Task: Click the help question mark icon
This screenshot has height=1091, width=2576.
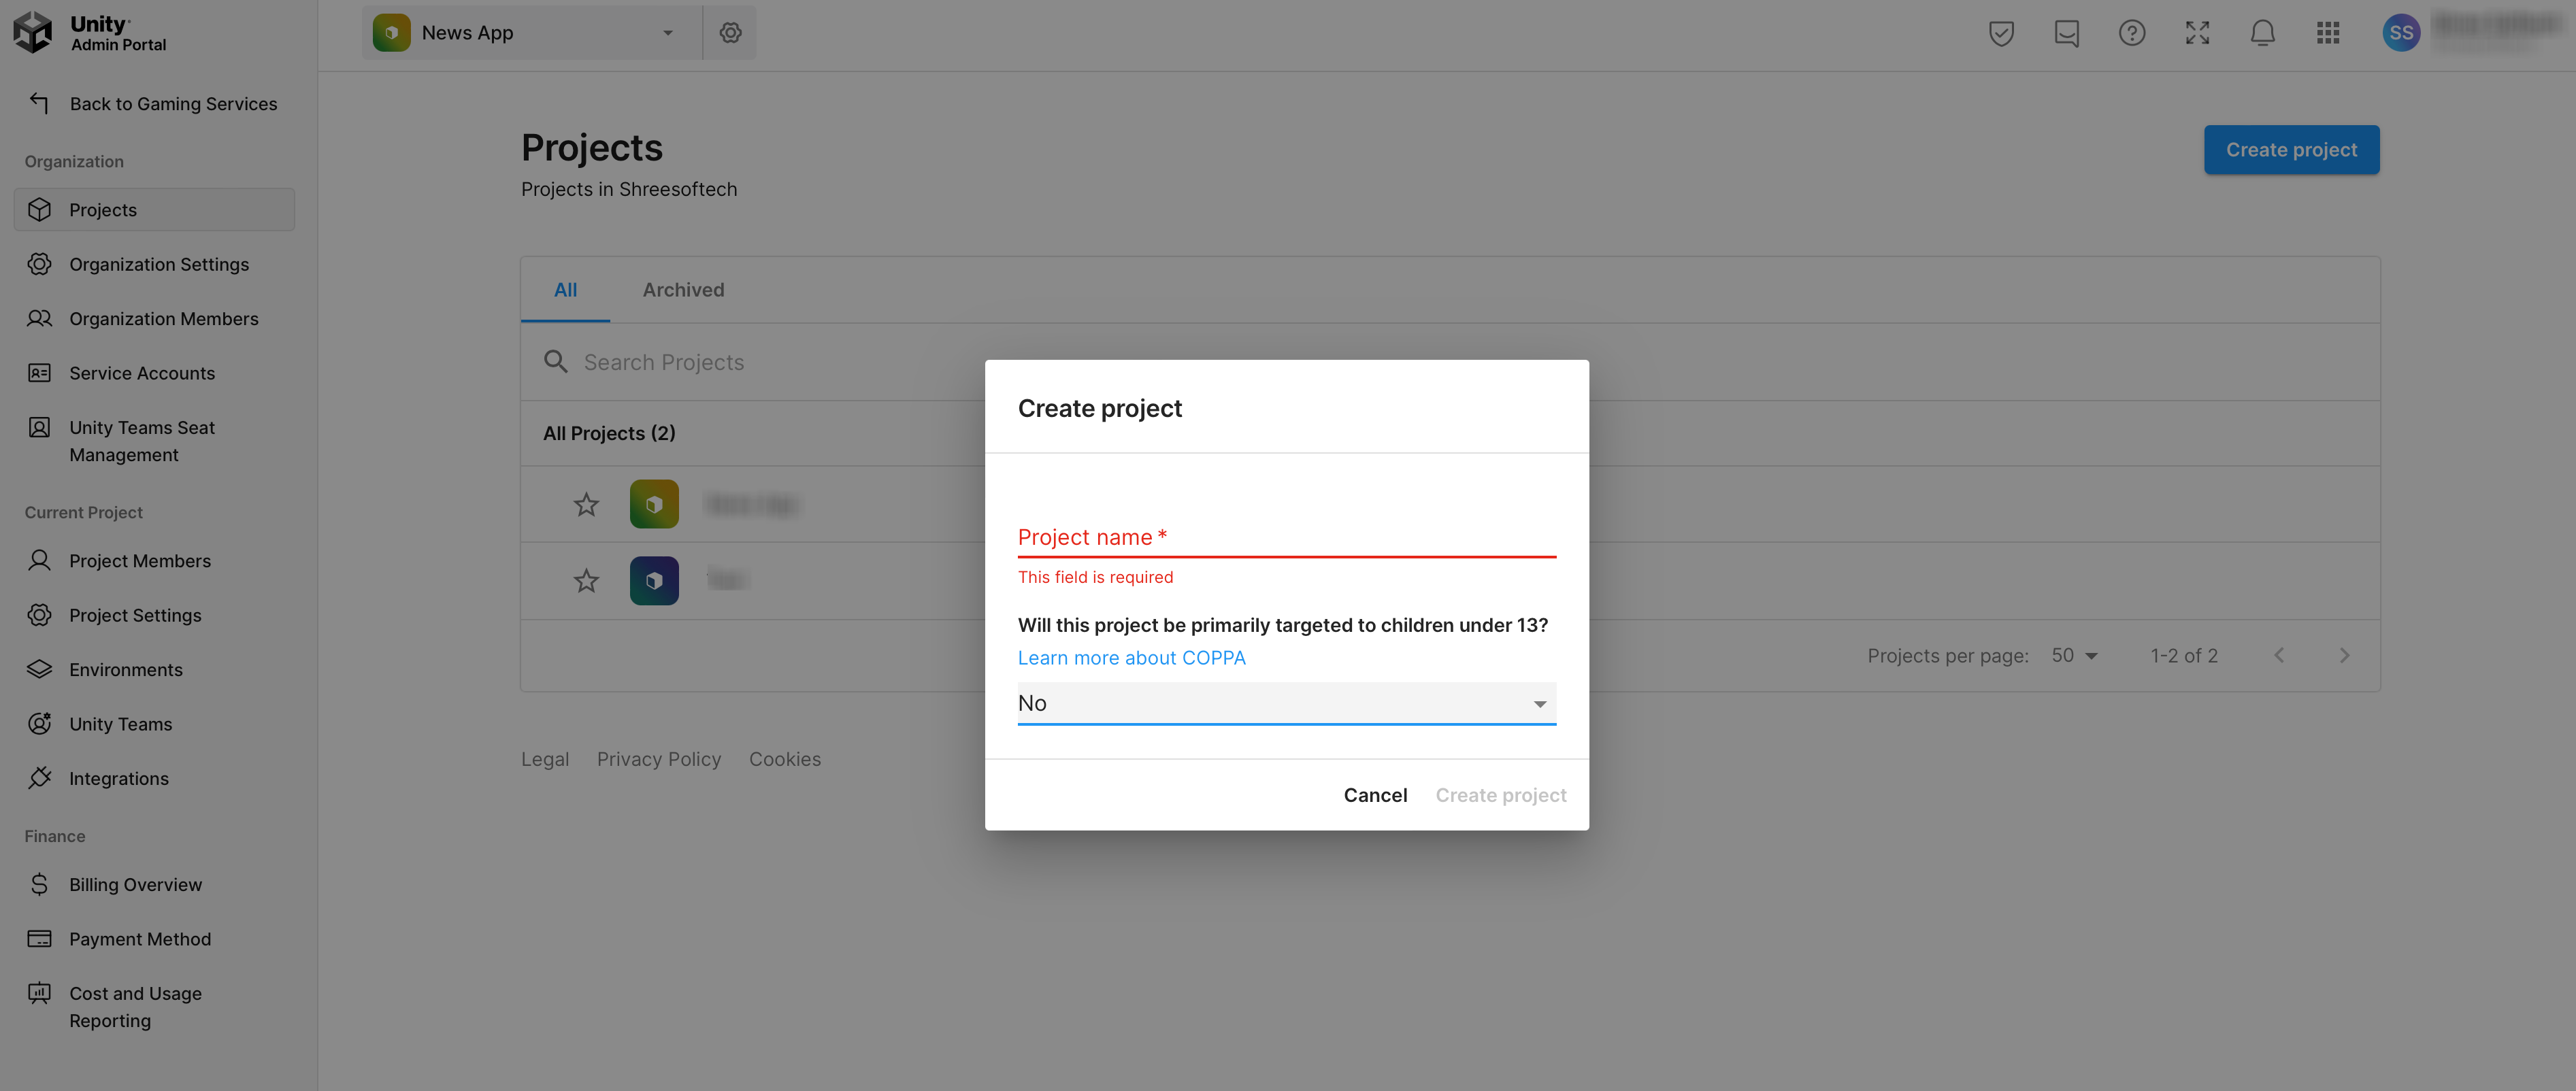Action: click(2131, 33)
